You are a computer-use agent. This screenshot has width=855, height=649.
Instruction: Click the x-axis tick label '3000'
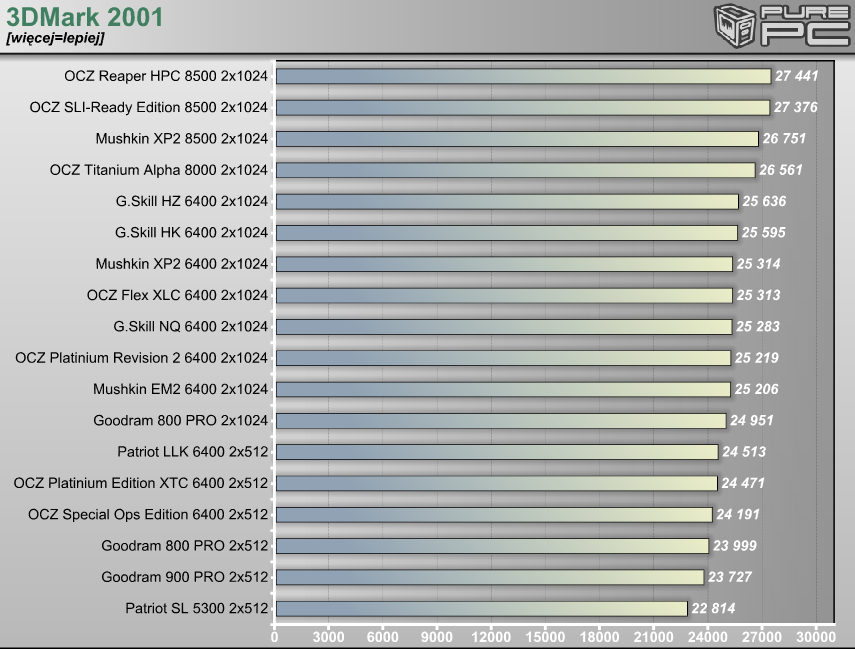(x=328, y=637)
